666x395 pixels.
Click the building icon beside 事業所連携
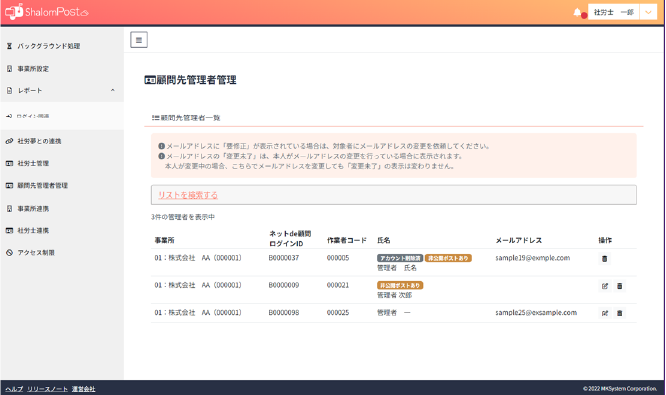[9, 209]
